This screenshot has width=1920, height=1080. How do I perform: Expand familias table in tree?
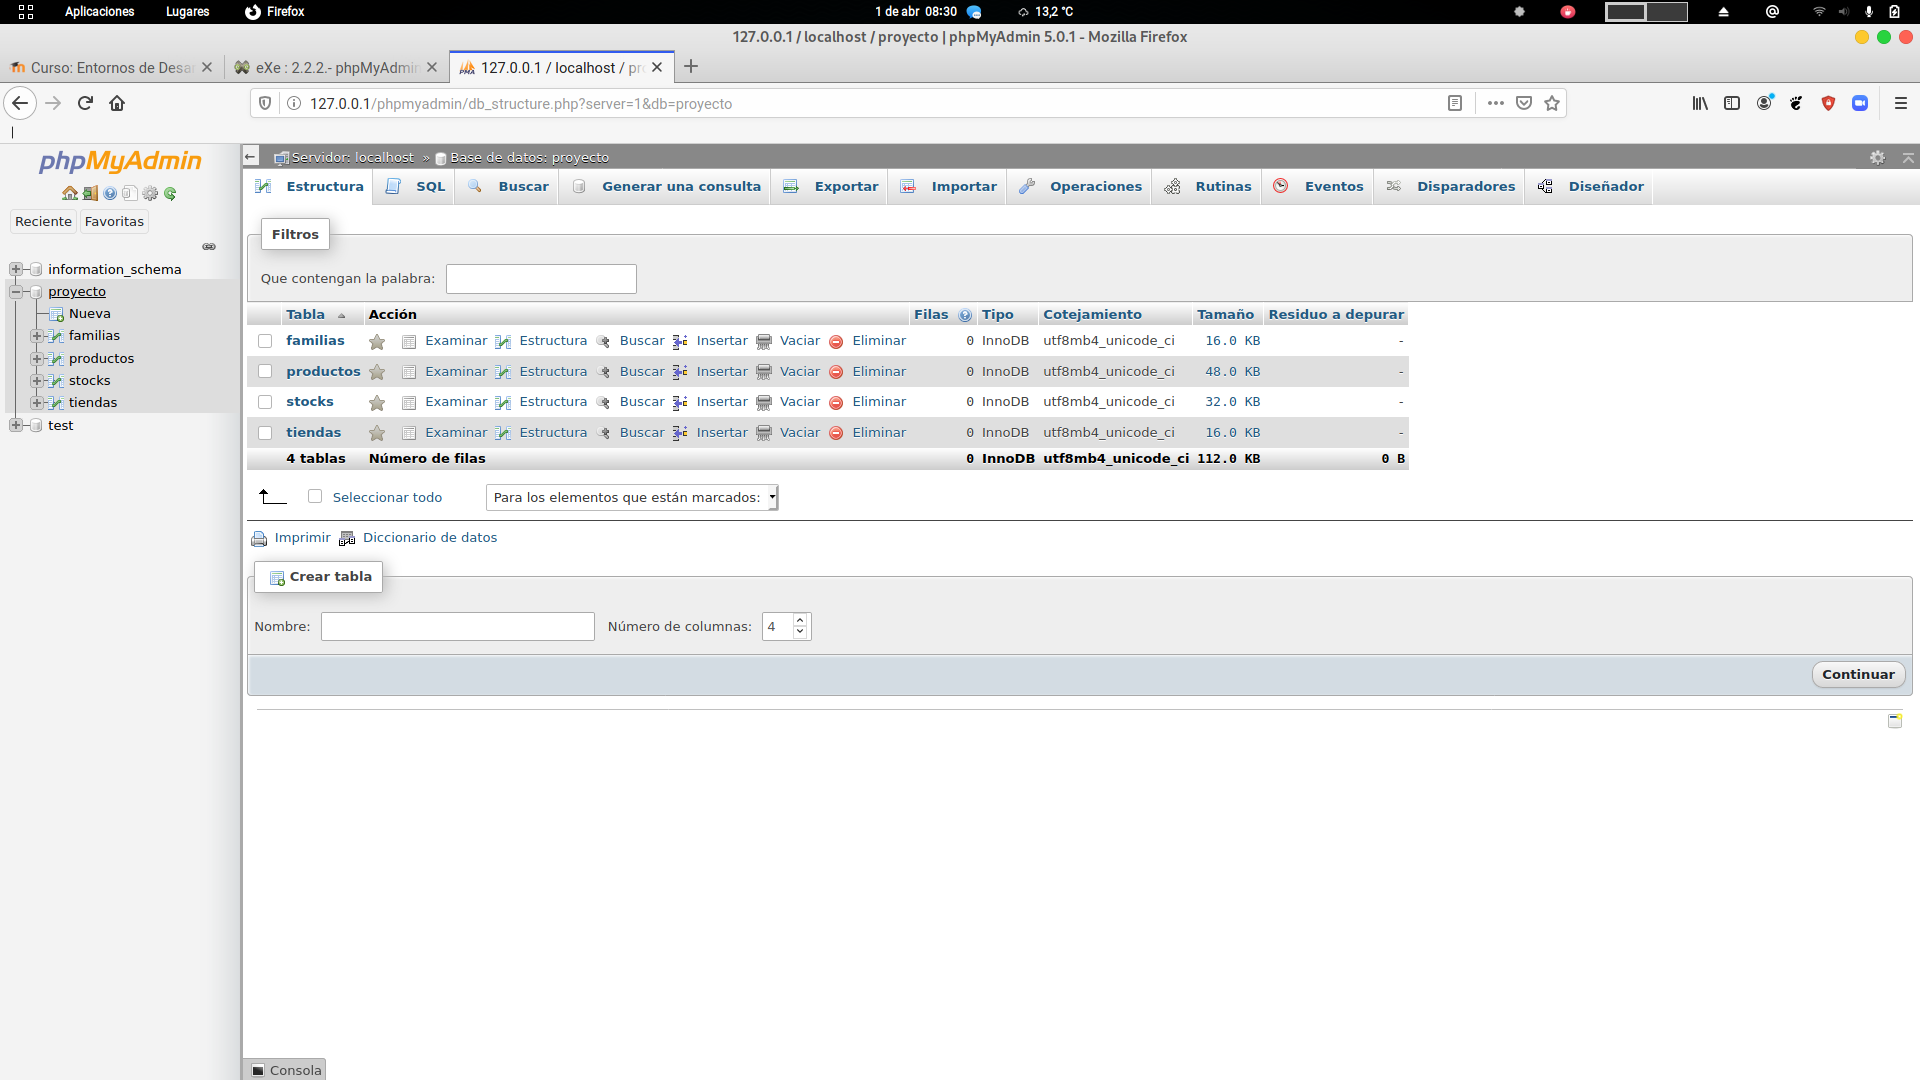(x=37, y=336)
